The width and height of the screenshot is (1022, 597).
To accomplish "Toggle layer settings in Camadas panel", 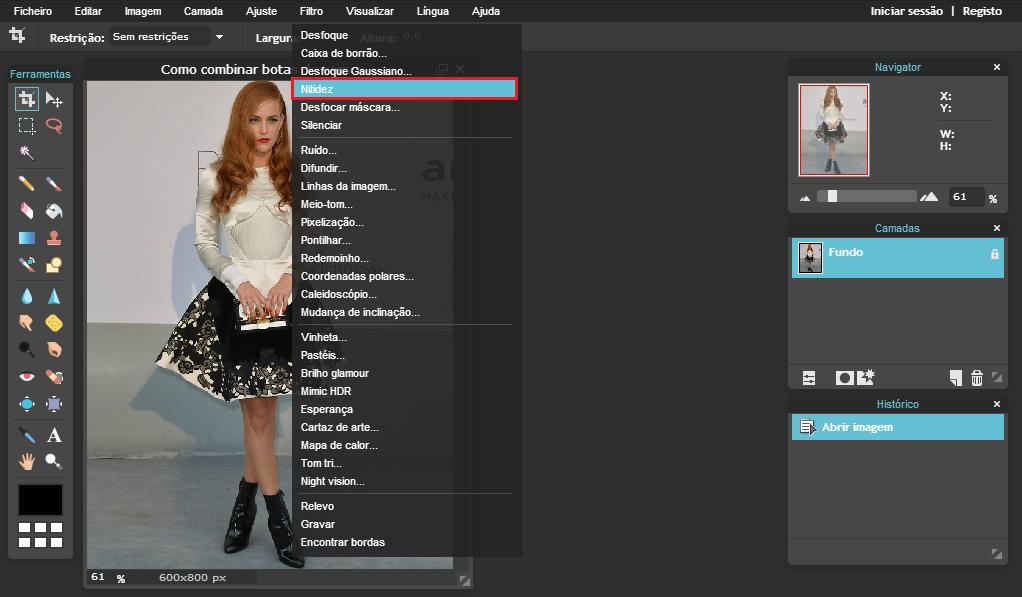I will (x=809, y=377).
